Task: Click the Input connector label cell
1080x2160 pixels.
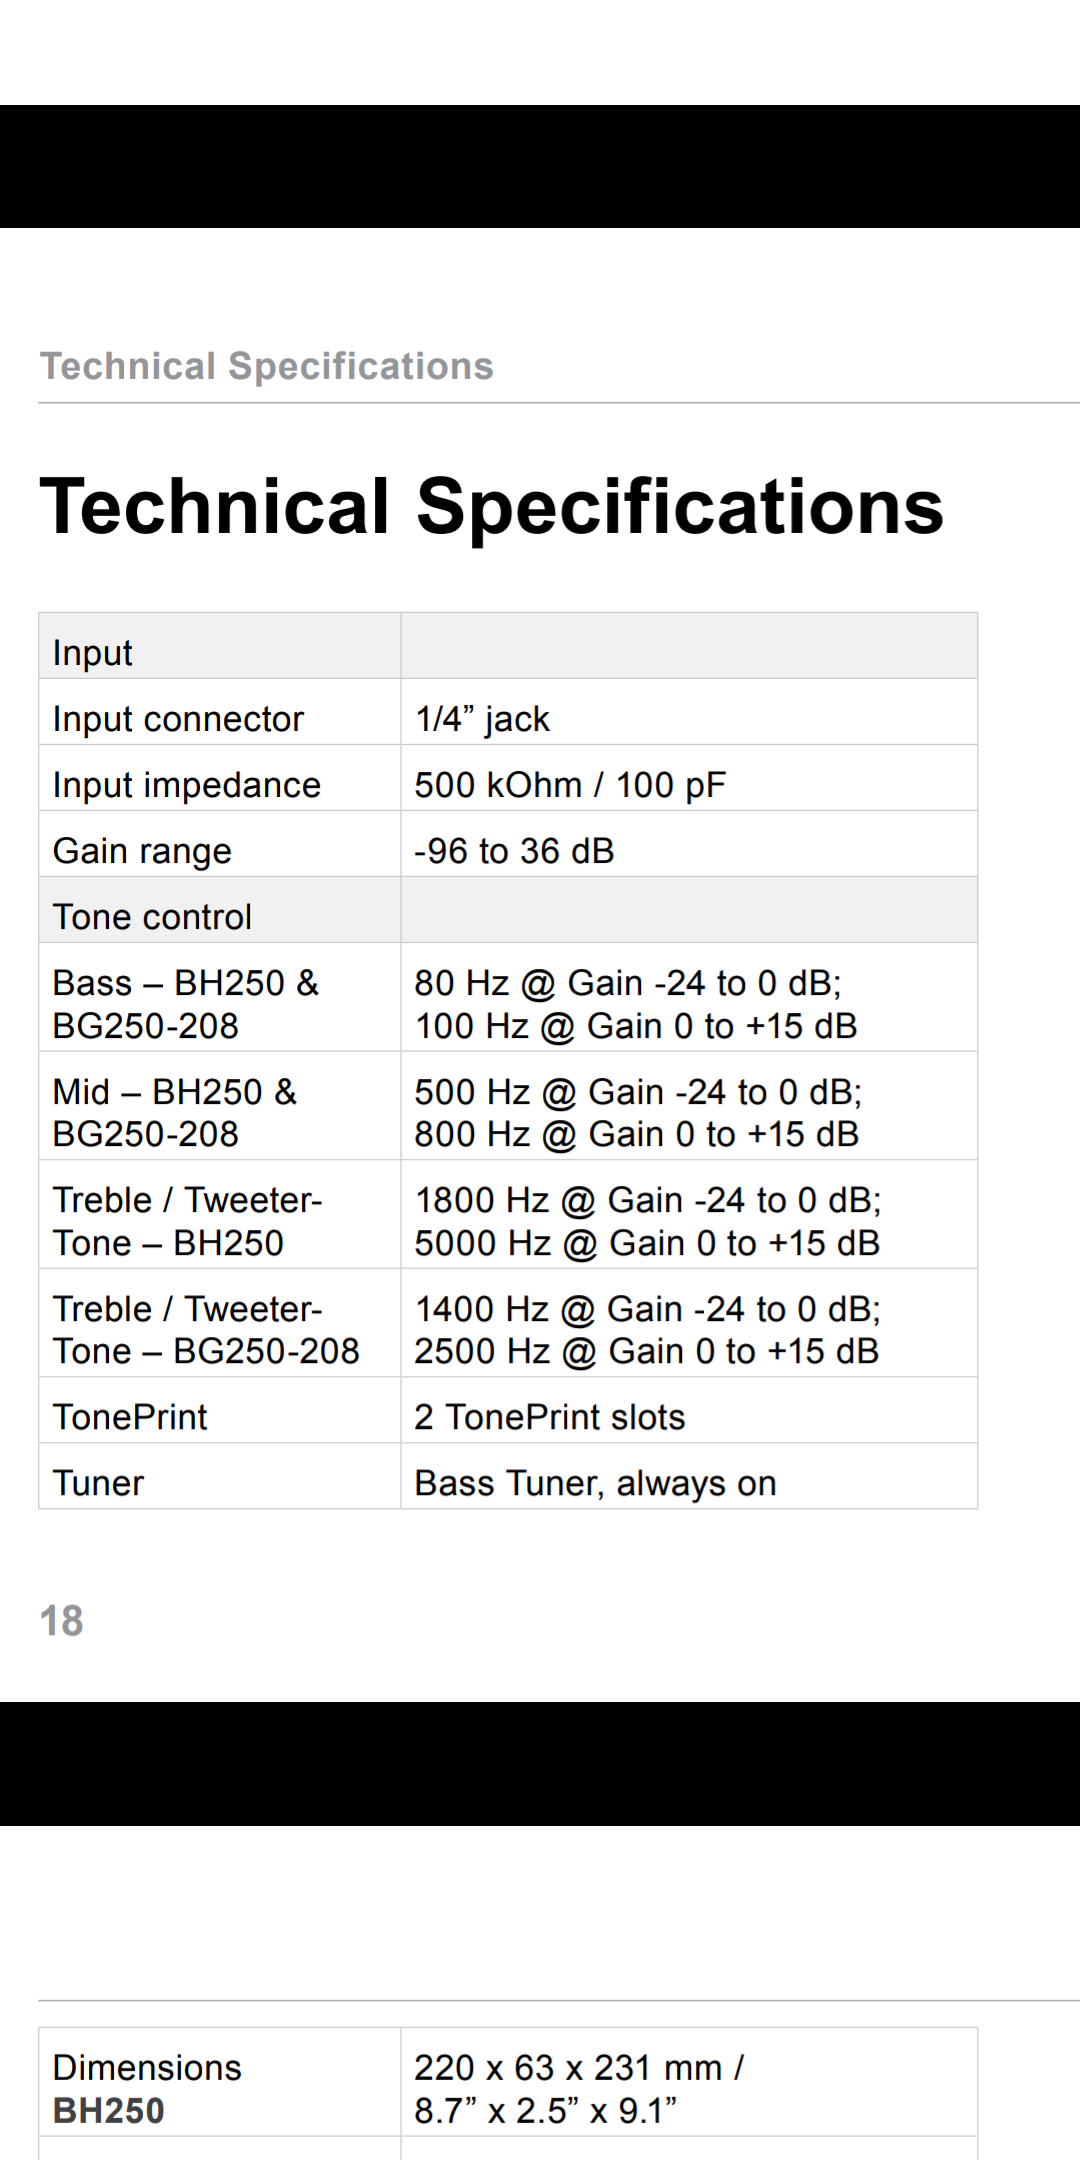Action: pyautogui.click(x=220, y=712)
